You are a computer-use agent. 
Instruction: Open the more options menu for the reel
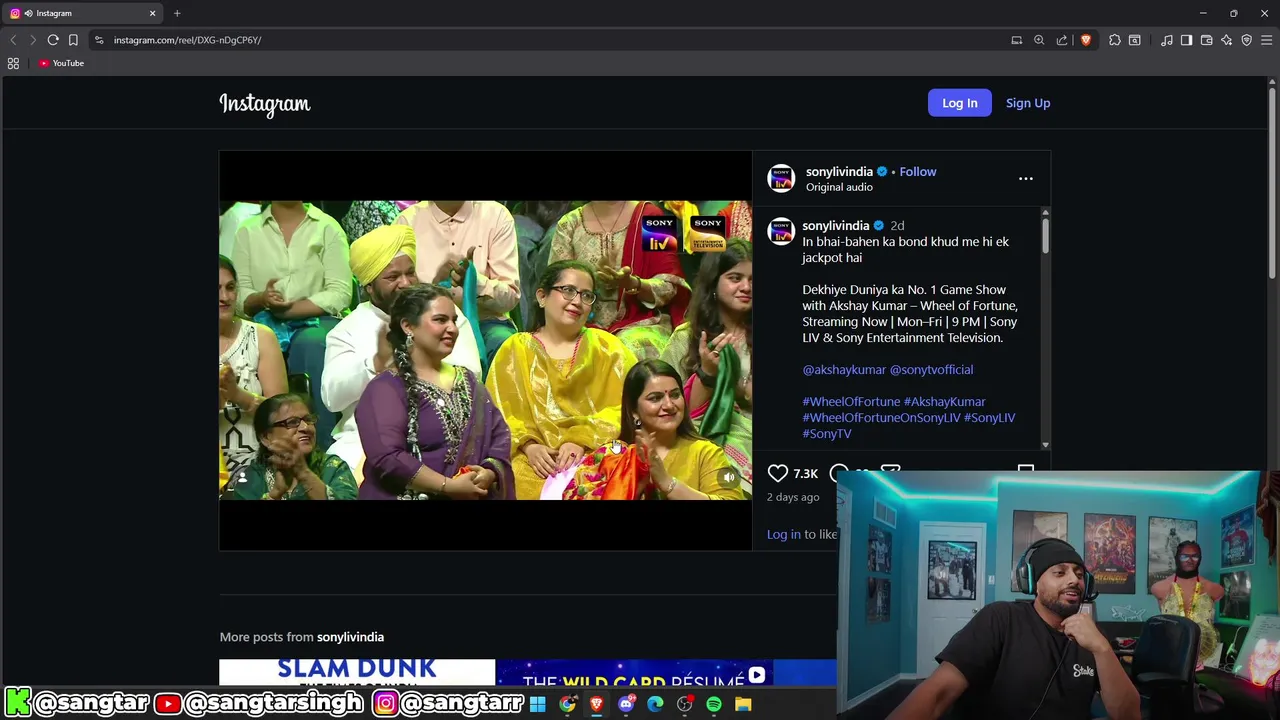click(1026, 179)
